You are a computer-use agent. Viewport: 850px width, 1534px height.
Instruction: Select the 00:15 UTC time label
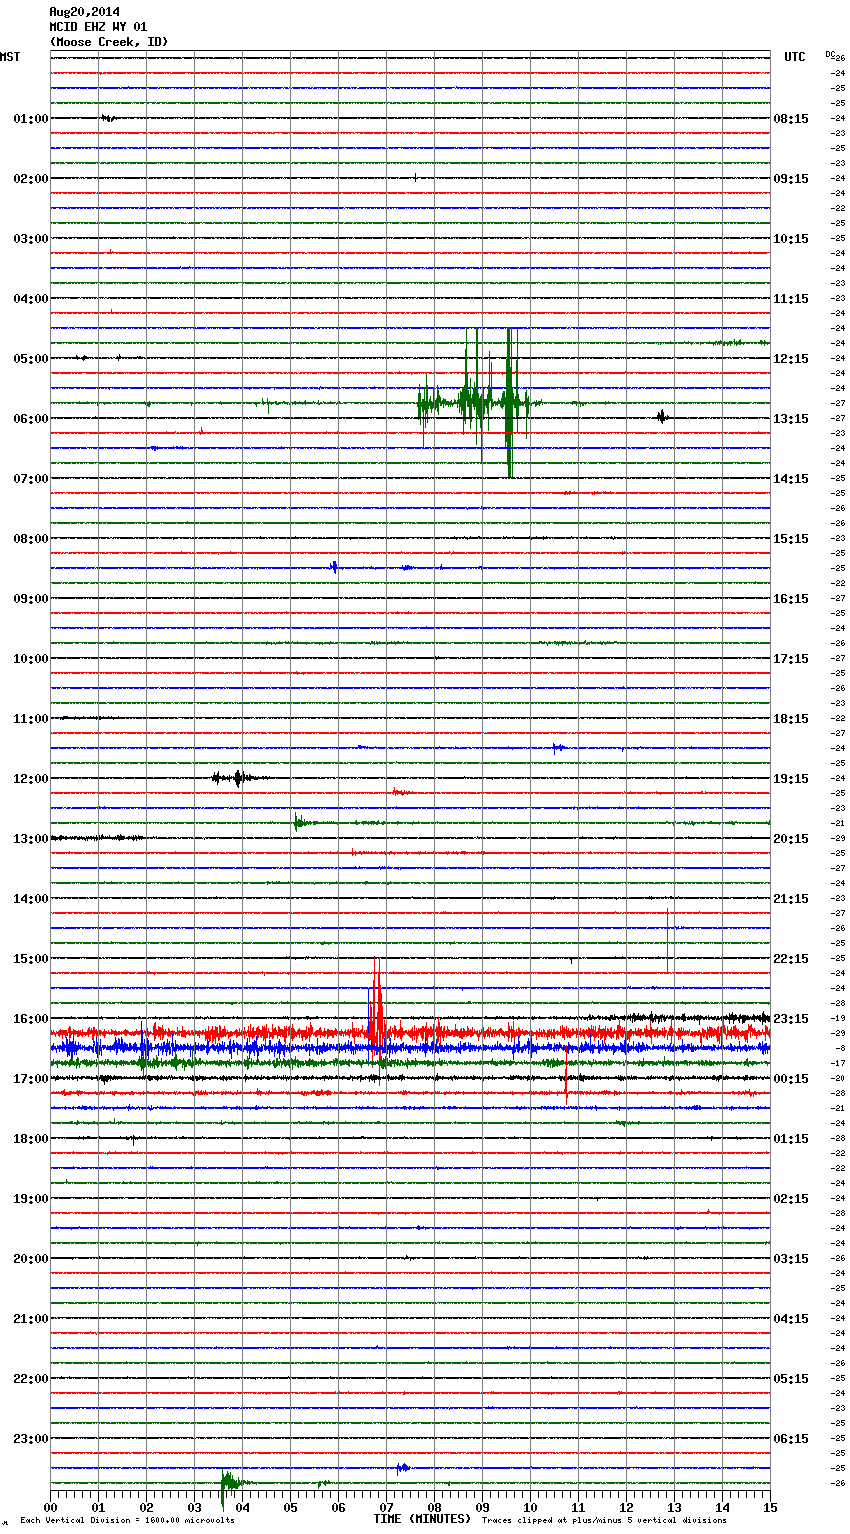tap(791, 1079)
